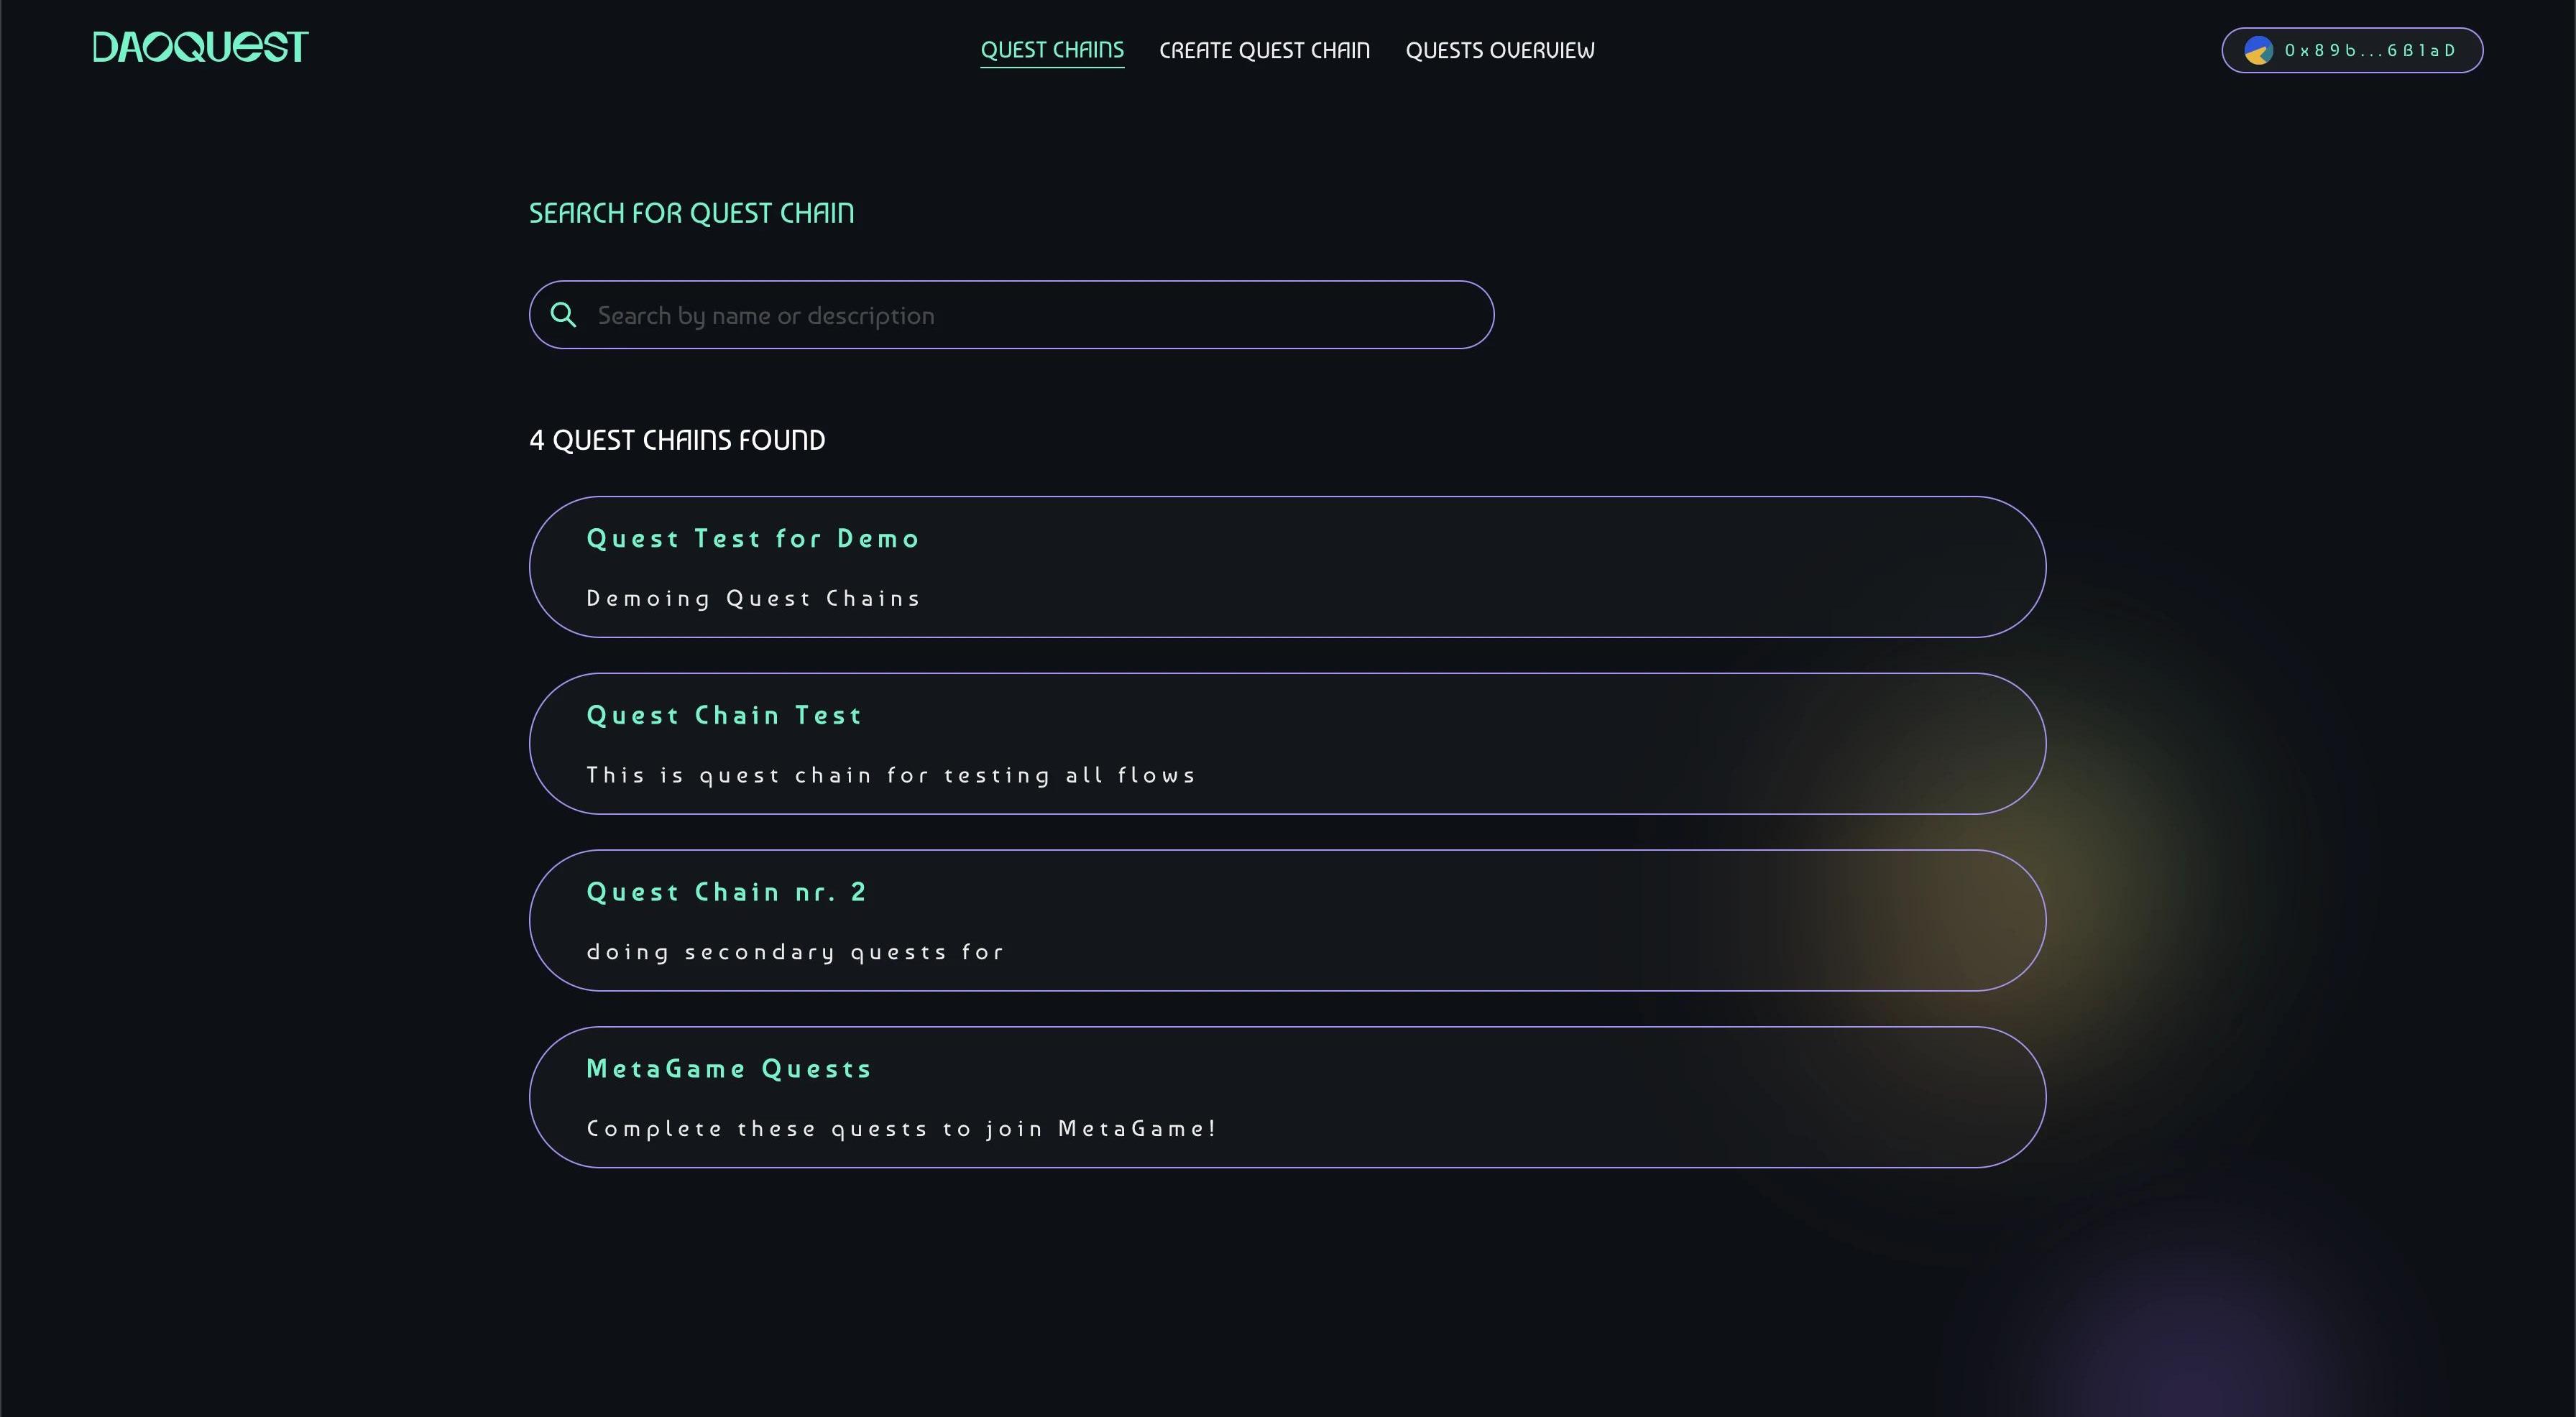2576x1417 pixels.
Task: Open the Quest Chain Test title
Action: [x=724, y=716]
